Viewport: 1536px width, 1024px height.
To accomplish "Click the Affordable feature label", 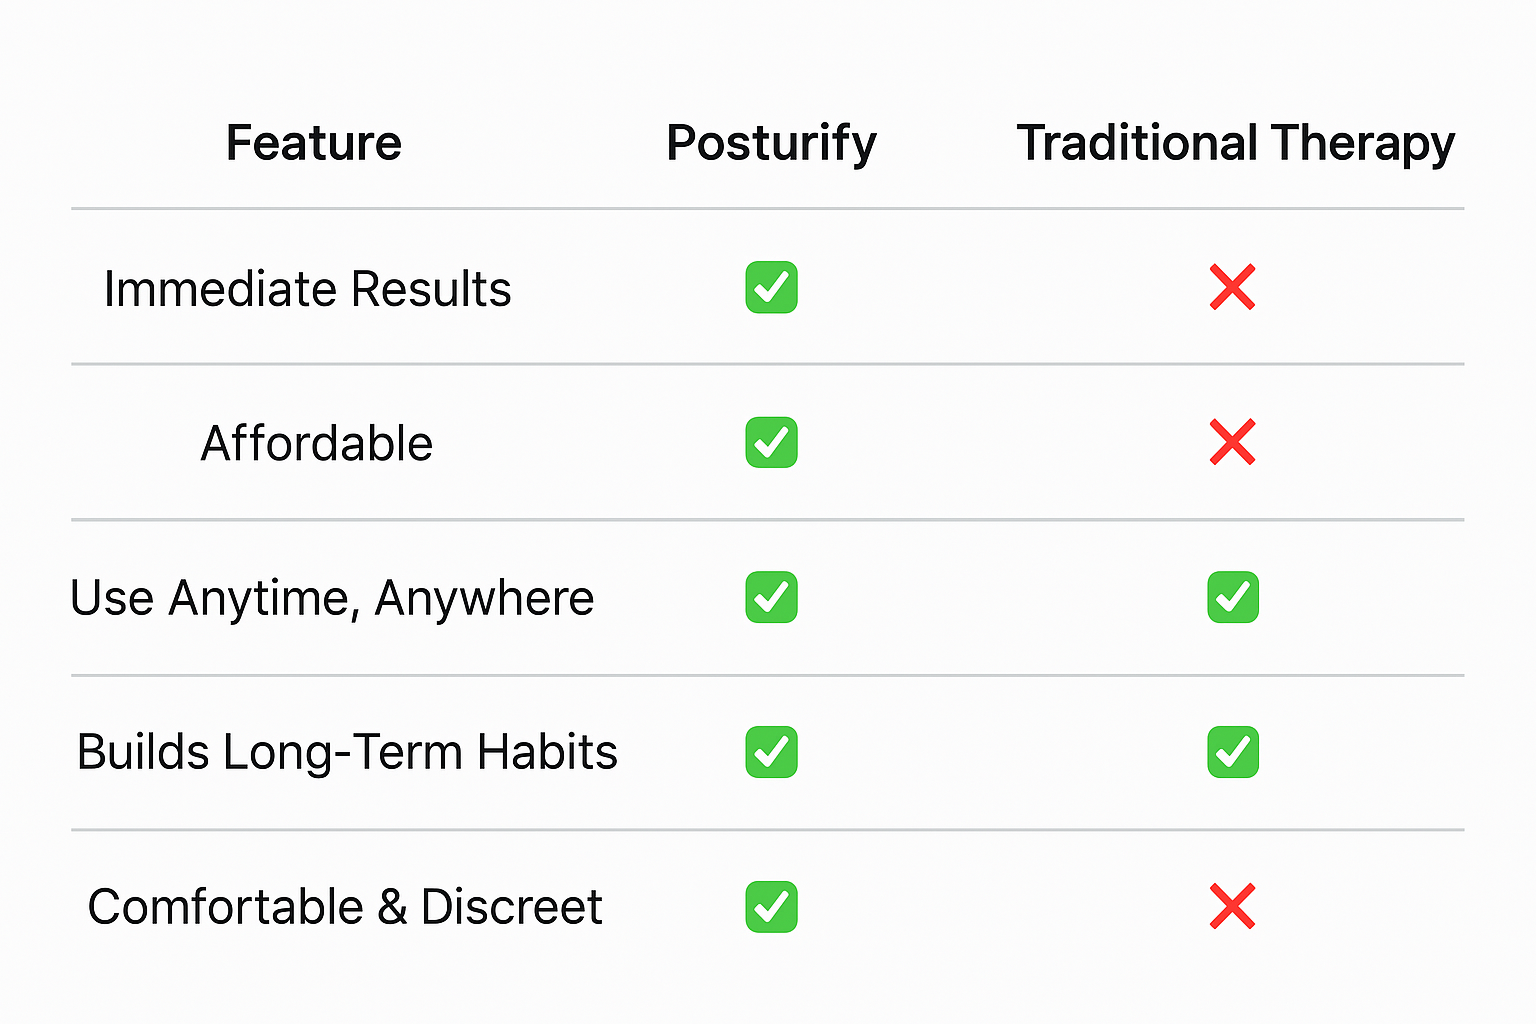I will tap(316, 443).
